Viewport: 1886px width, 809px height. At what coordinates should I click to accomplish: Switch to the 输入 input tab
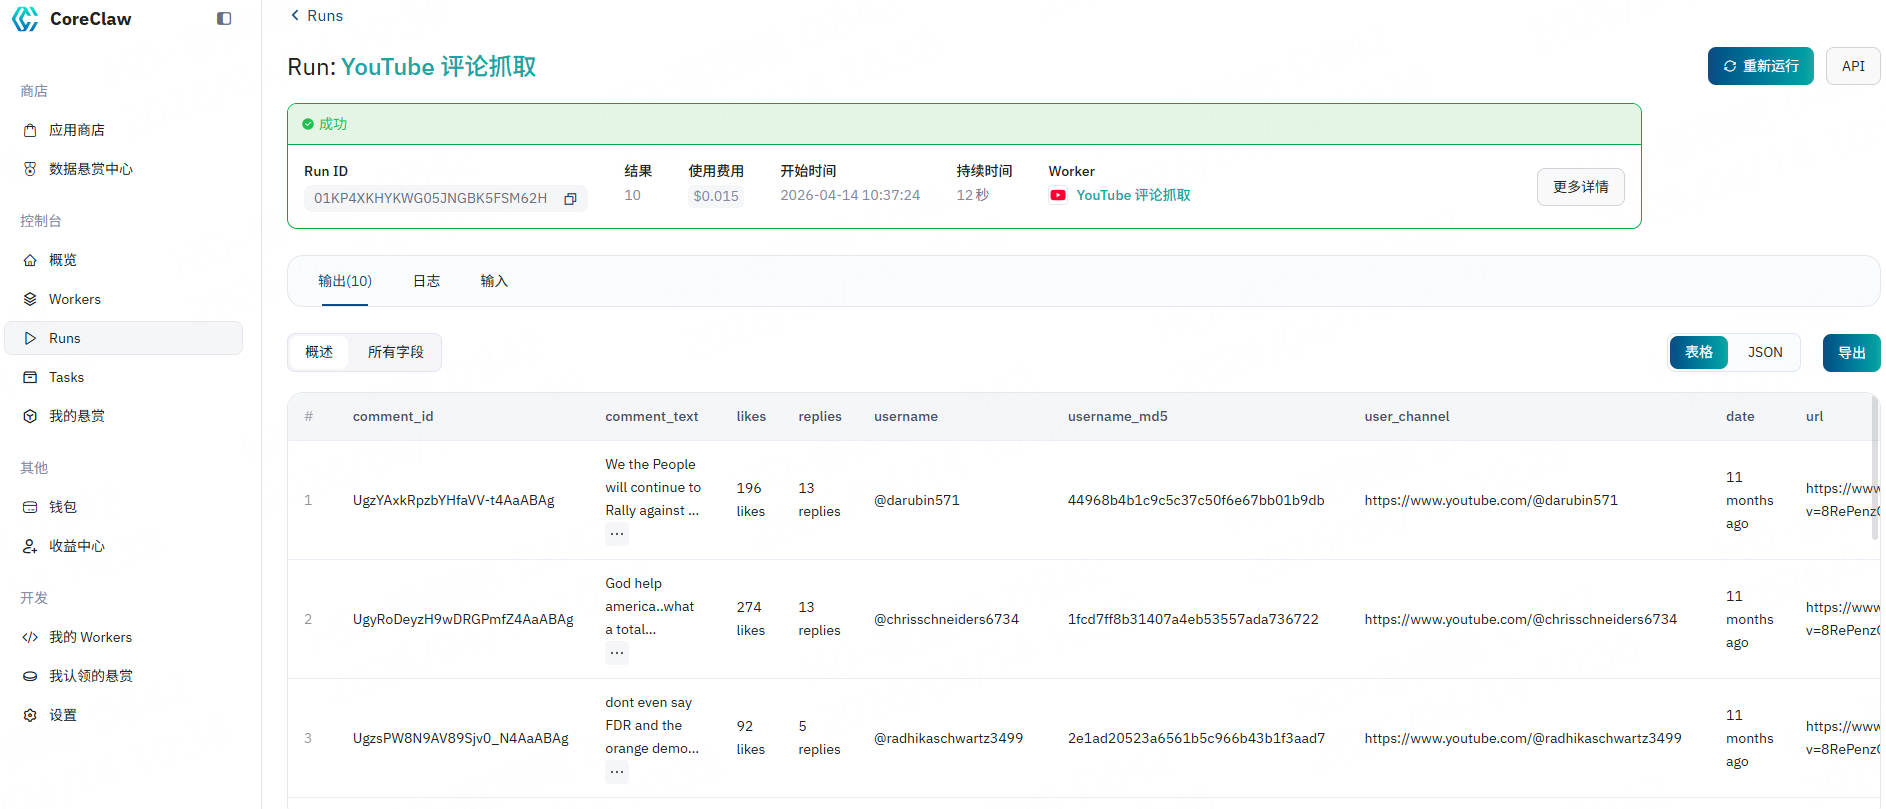click(x=494, y=281)
